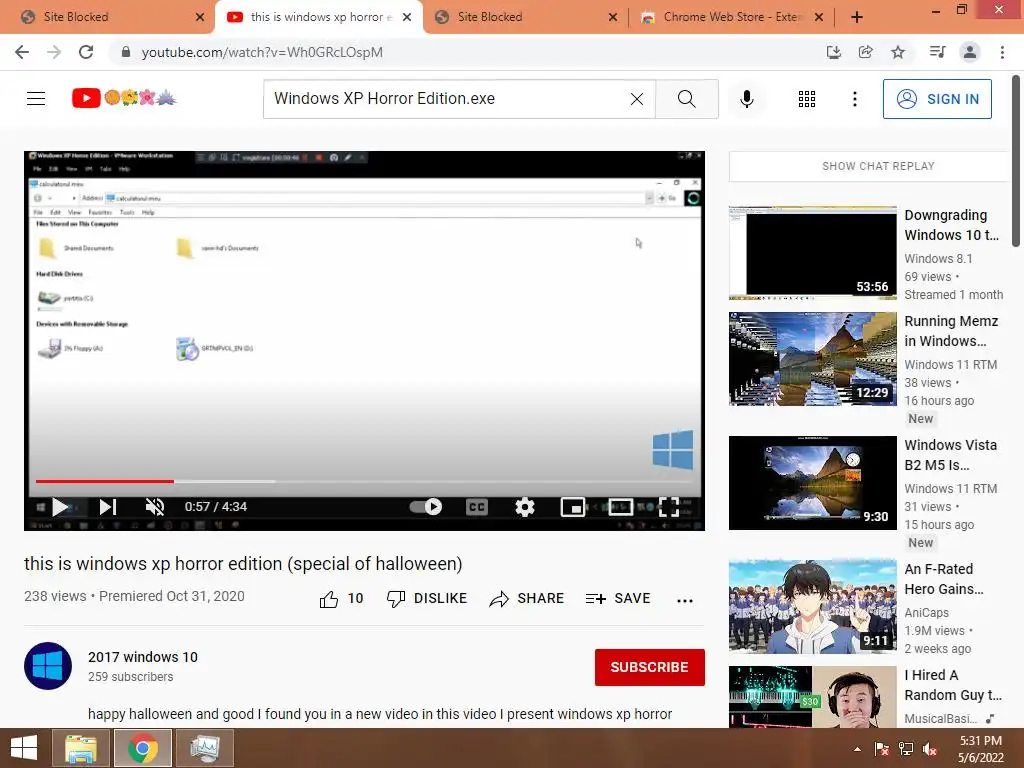
Task: Open the player settings gear
Action: point(524,507)
